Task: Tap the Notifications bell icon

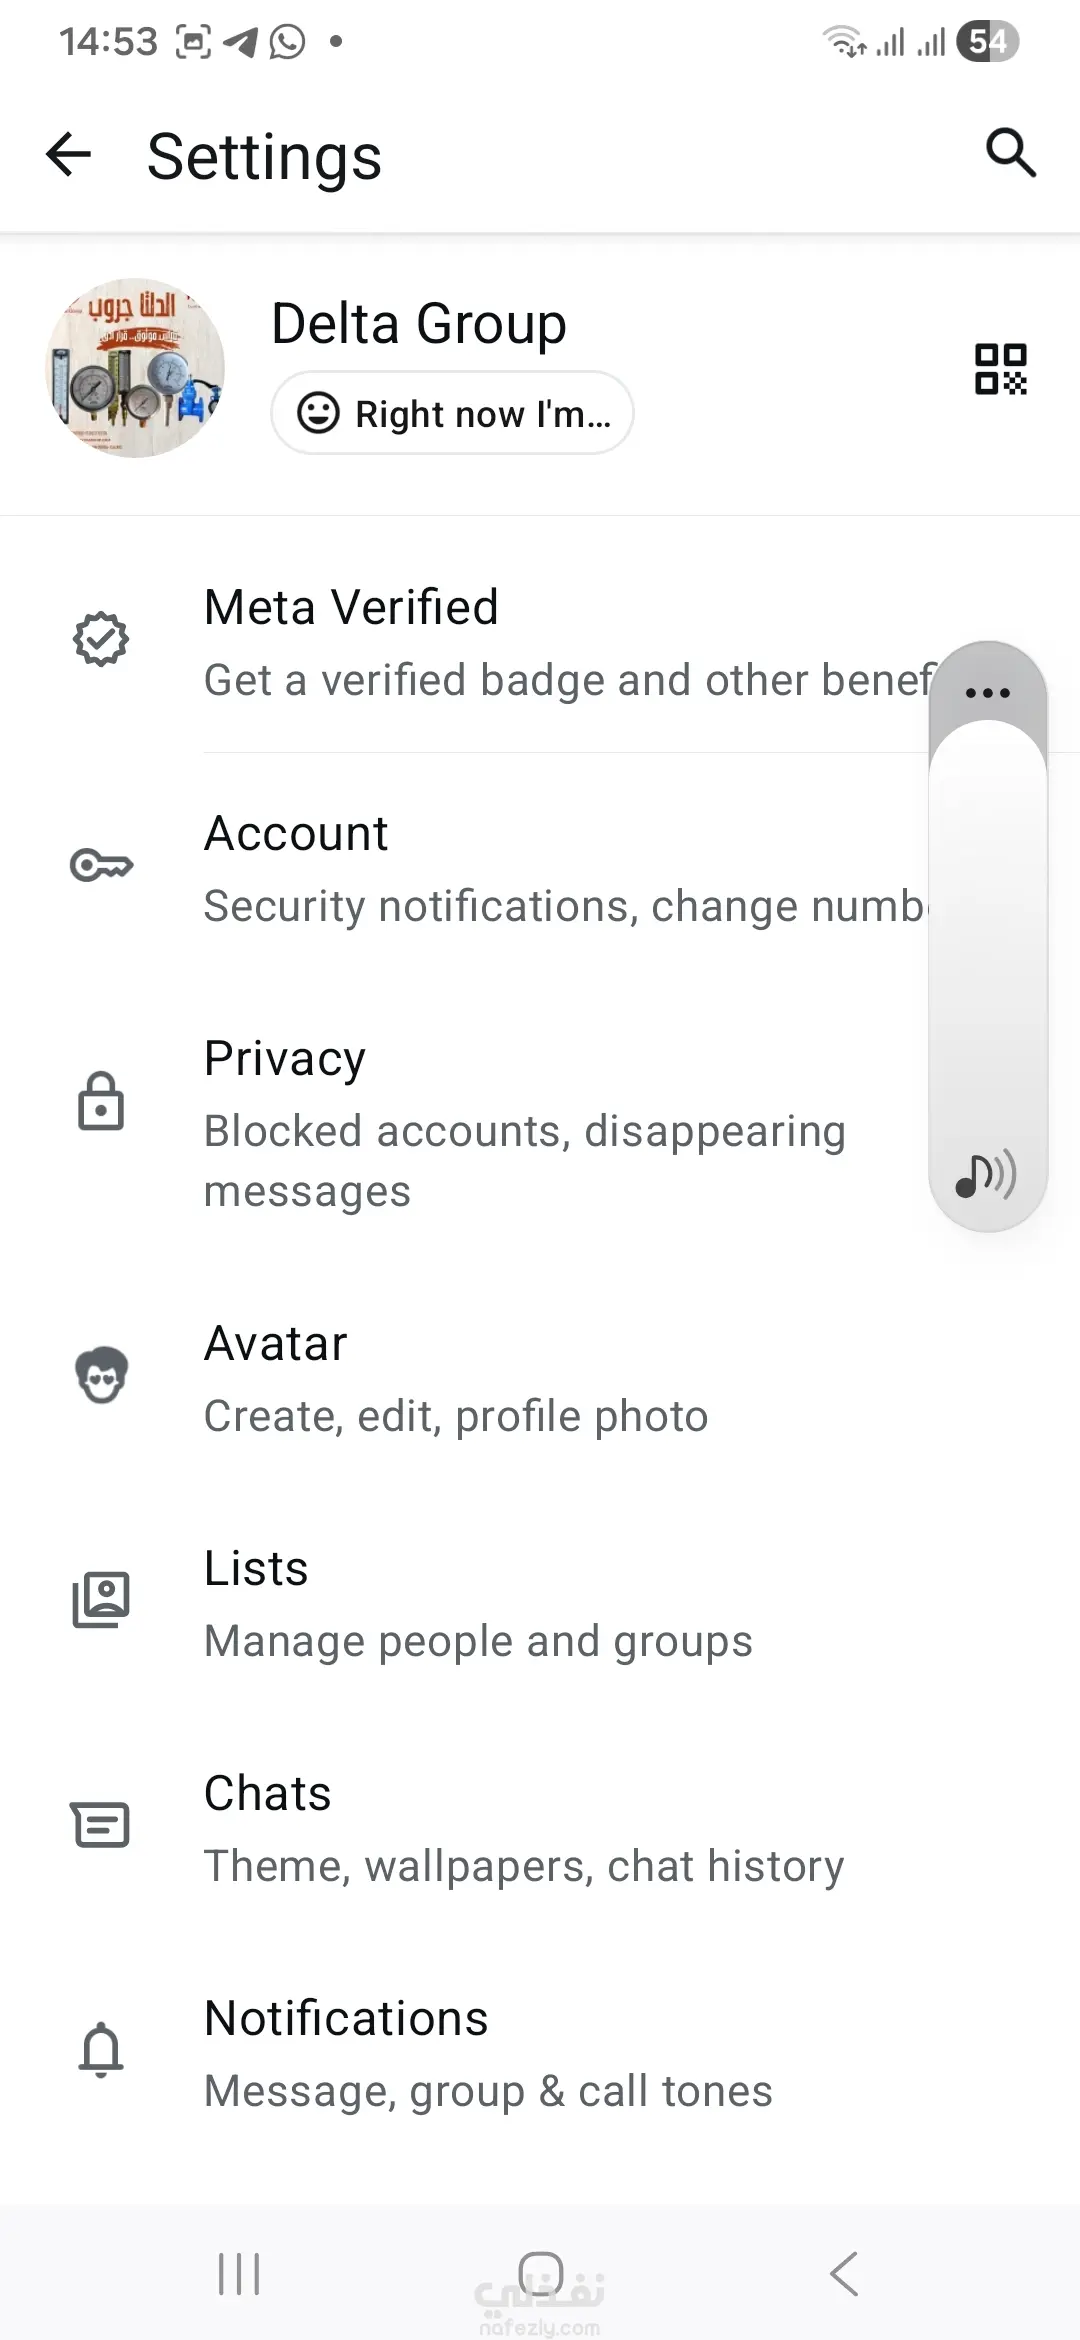Action: (101, 2050)
